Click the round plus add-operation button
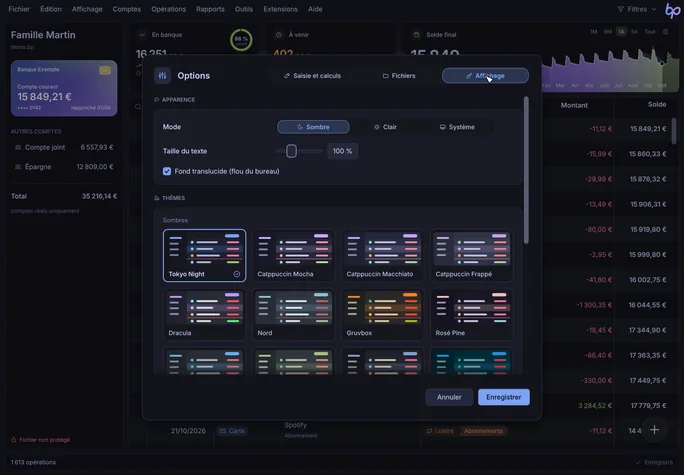Image resolution: width=684 pixels, height=475 pixels. [654, 430]
